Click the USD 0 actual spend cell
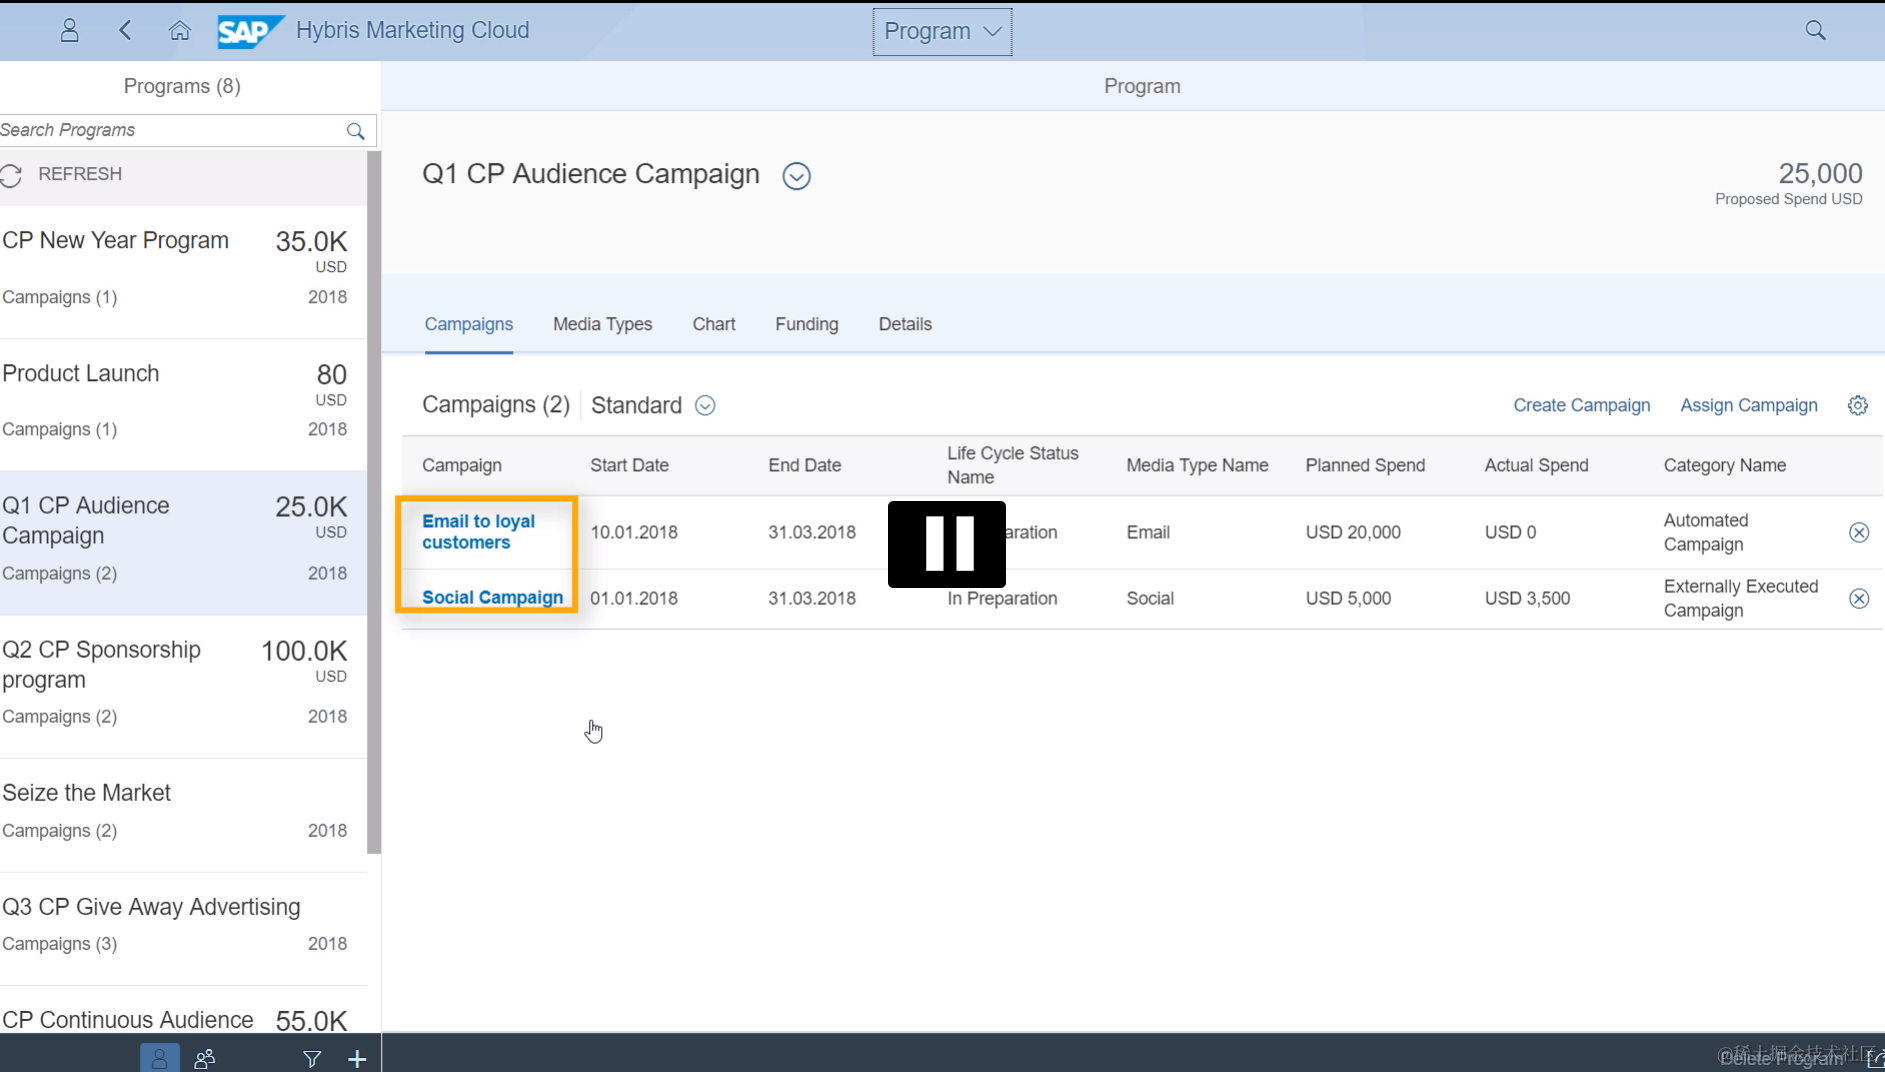 coord(1510,532)
